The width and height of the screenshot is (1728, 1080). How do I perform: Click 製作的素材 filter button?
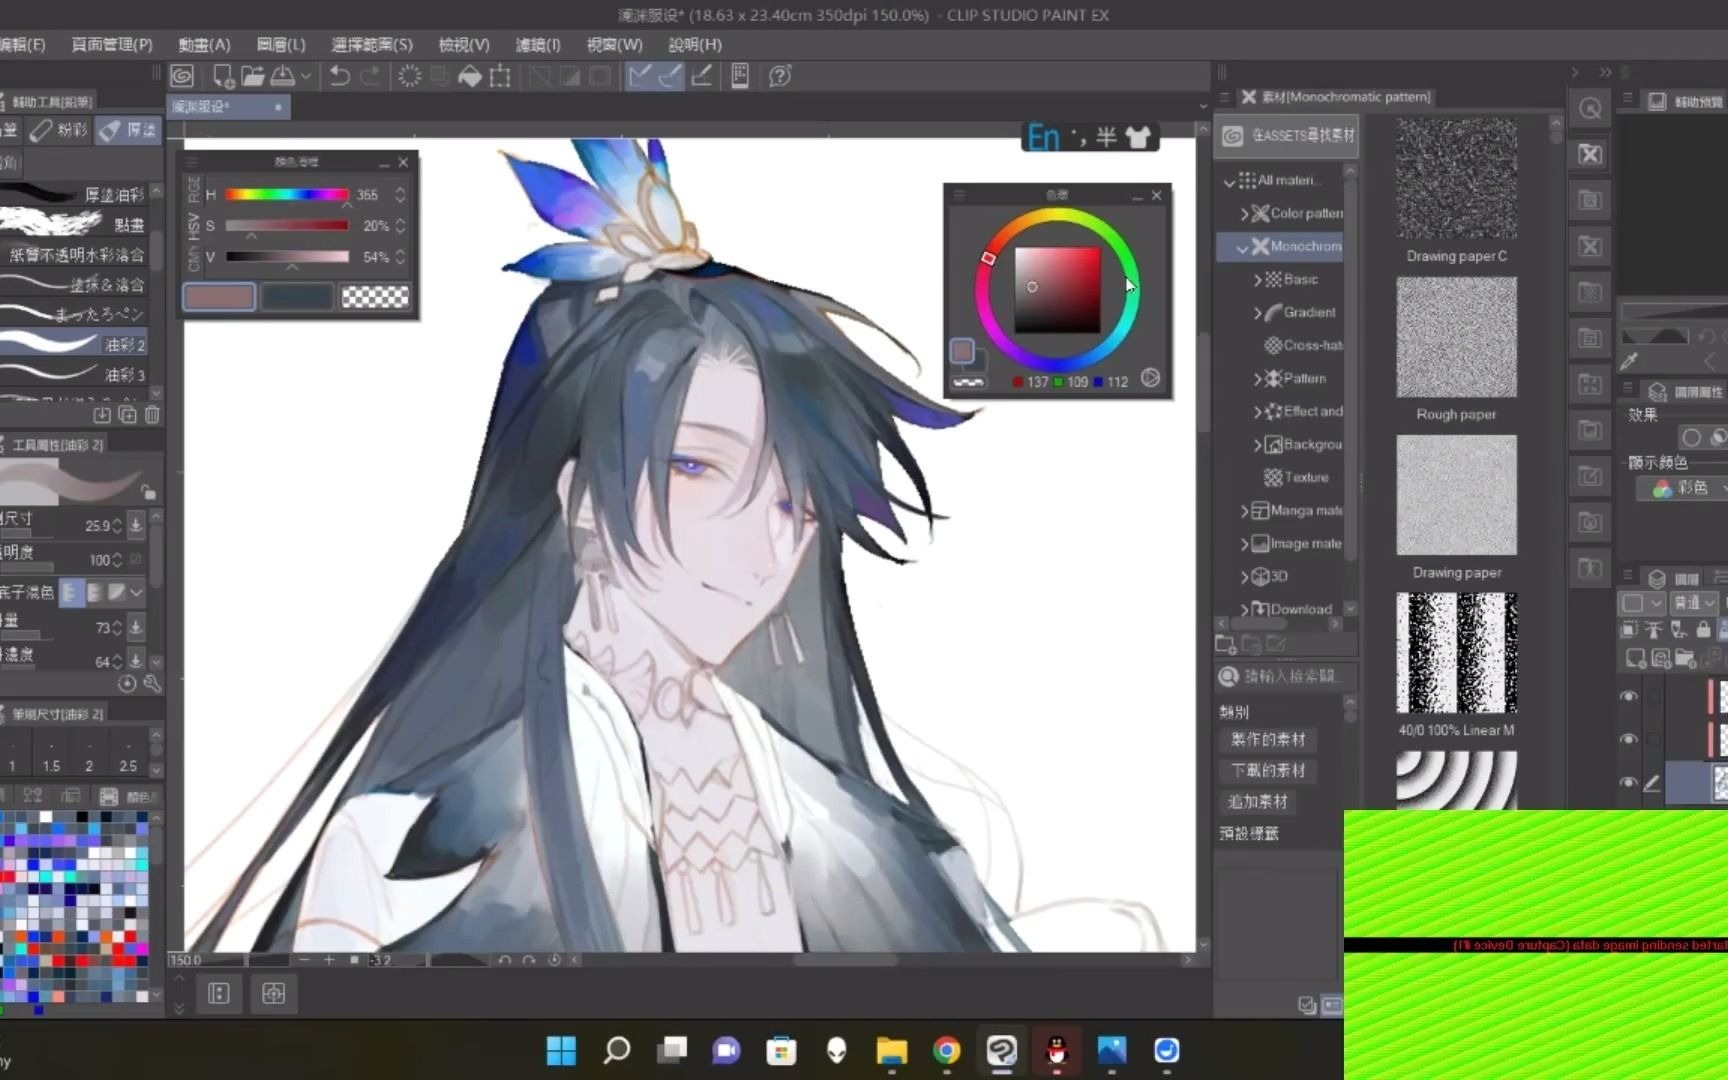(1268, 740)
